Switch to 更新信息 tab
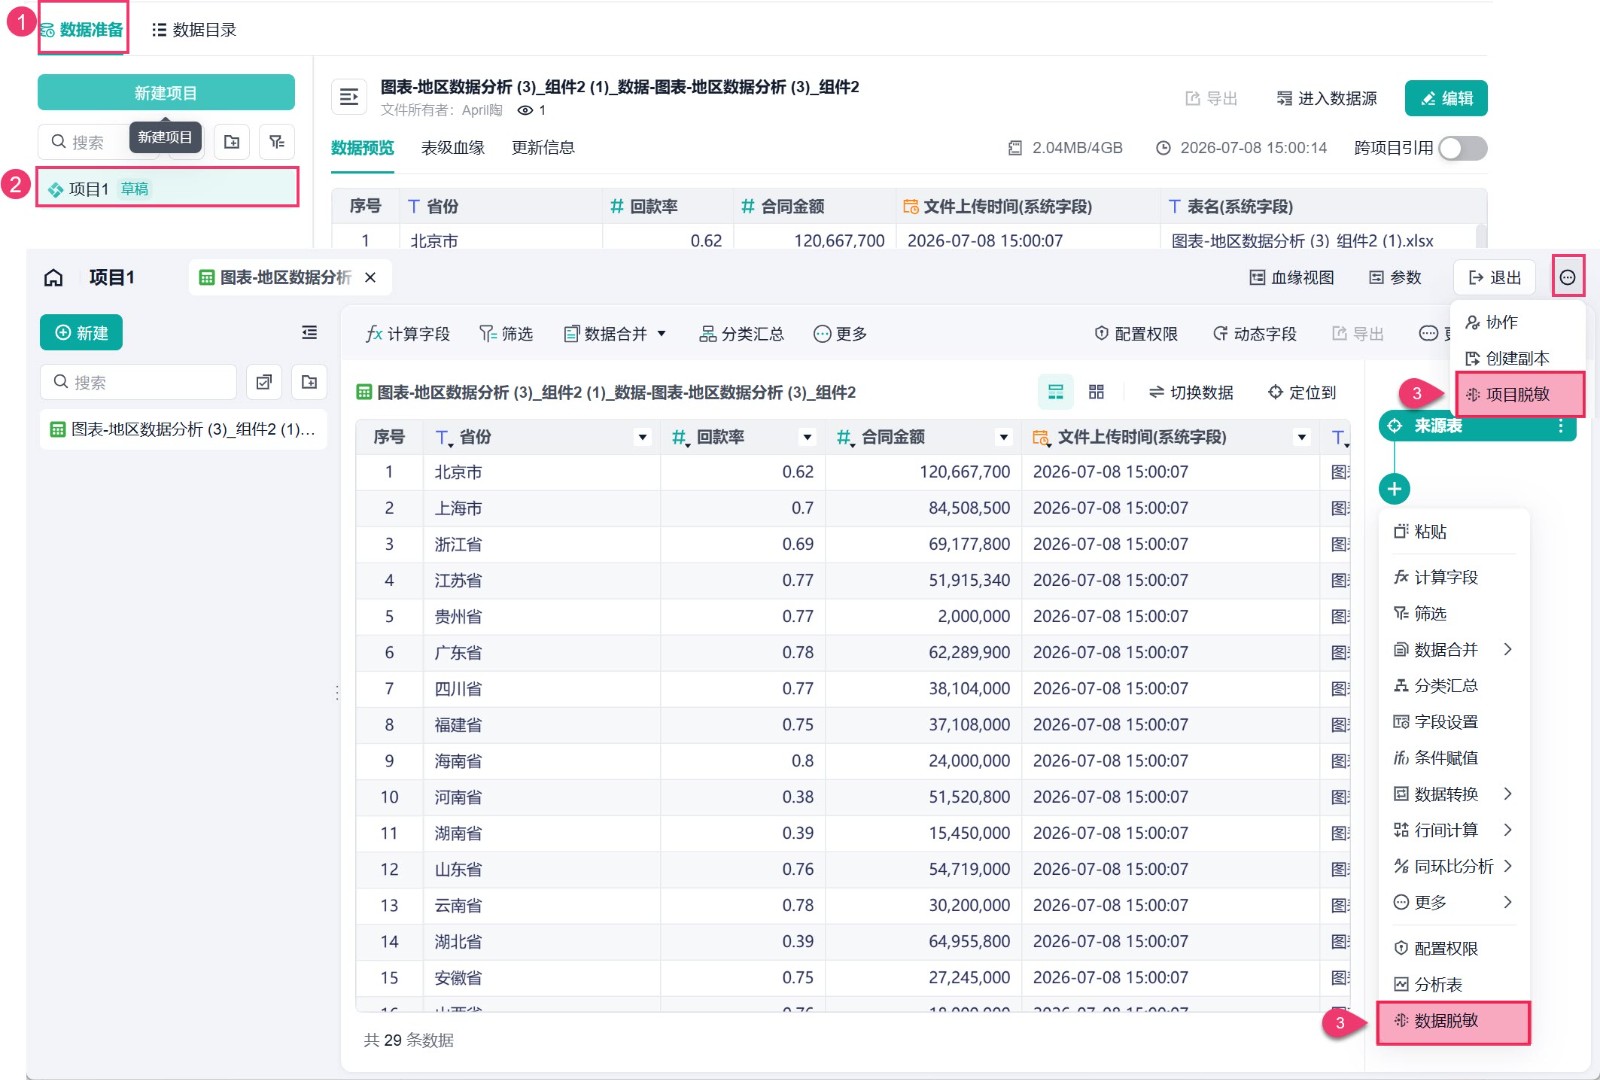 coord(543,148)
